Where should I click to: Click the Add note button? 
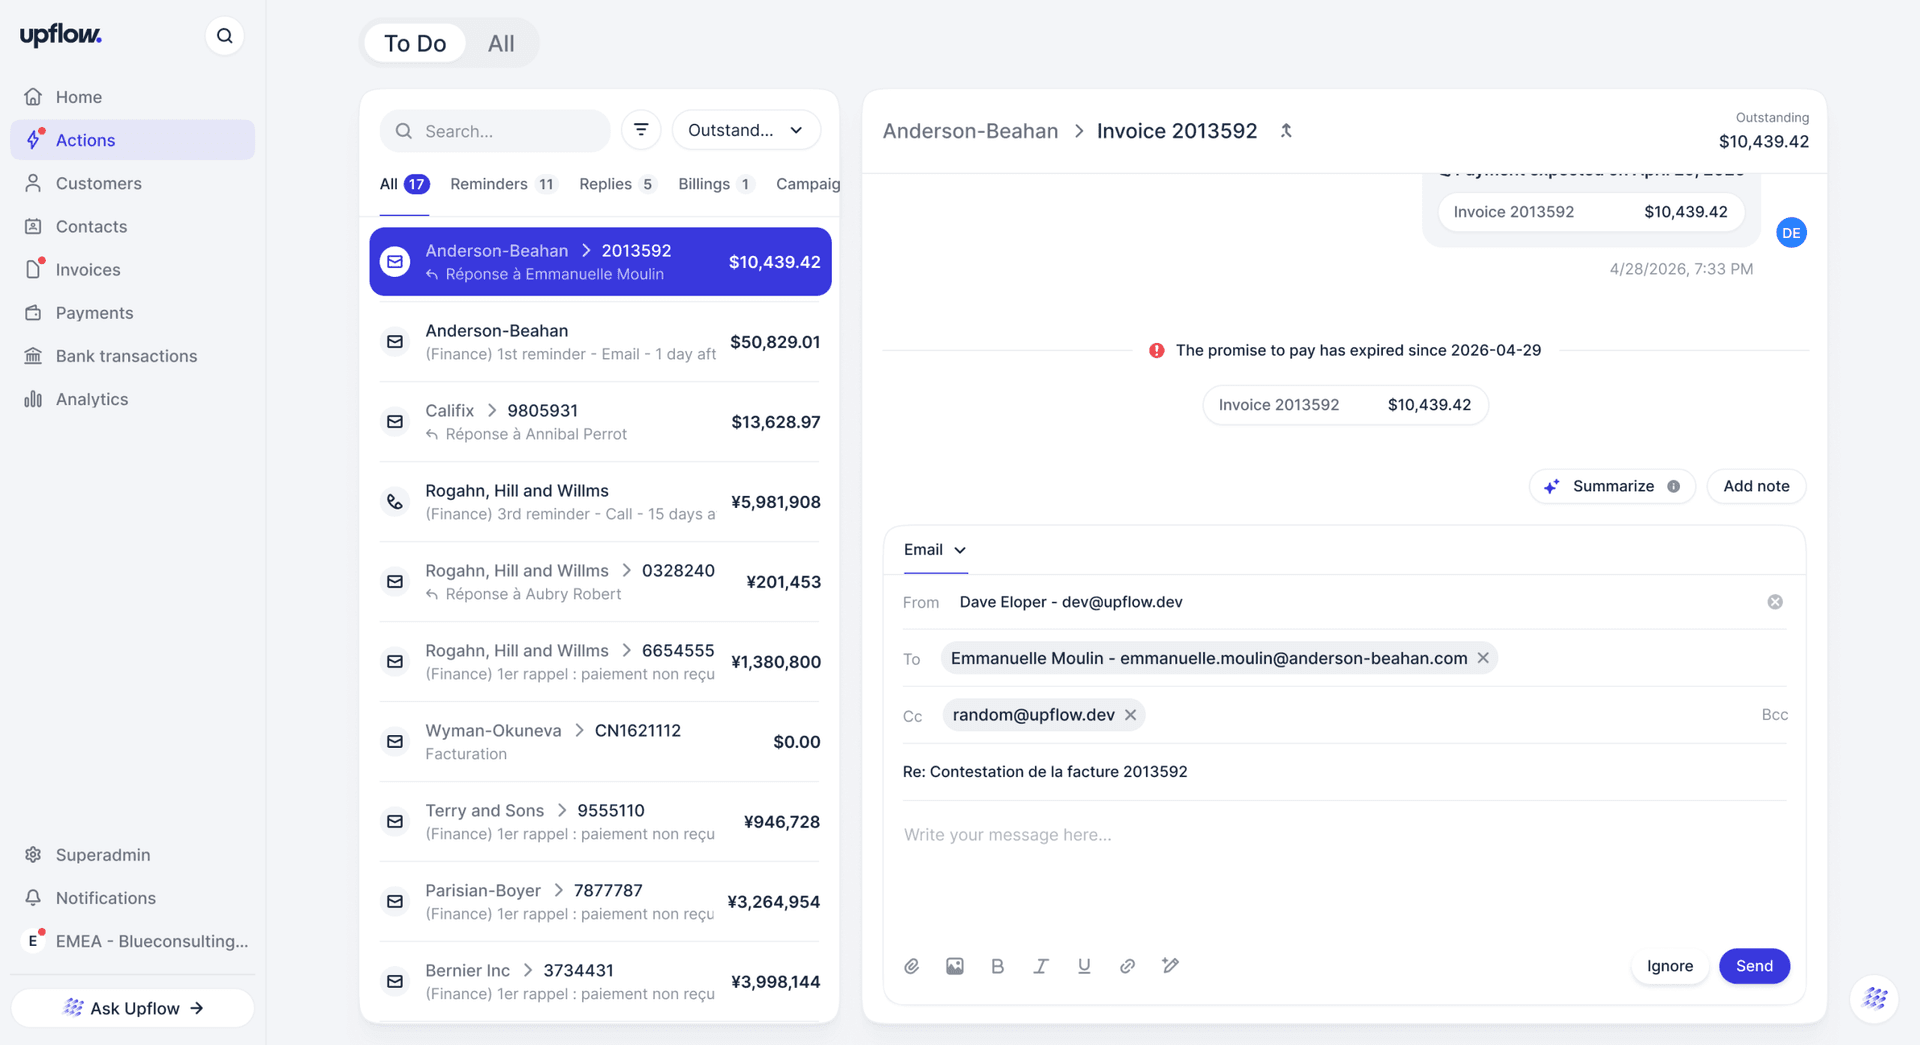[x=1756, y=487]
